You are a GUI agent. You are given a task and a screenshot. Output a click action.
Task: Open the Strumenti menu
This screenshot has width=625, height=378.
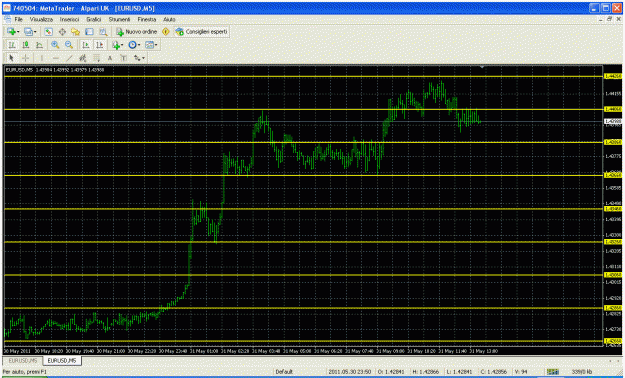coord(119,20)
